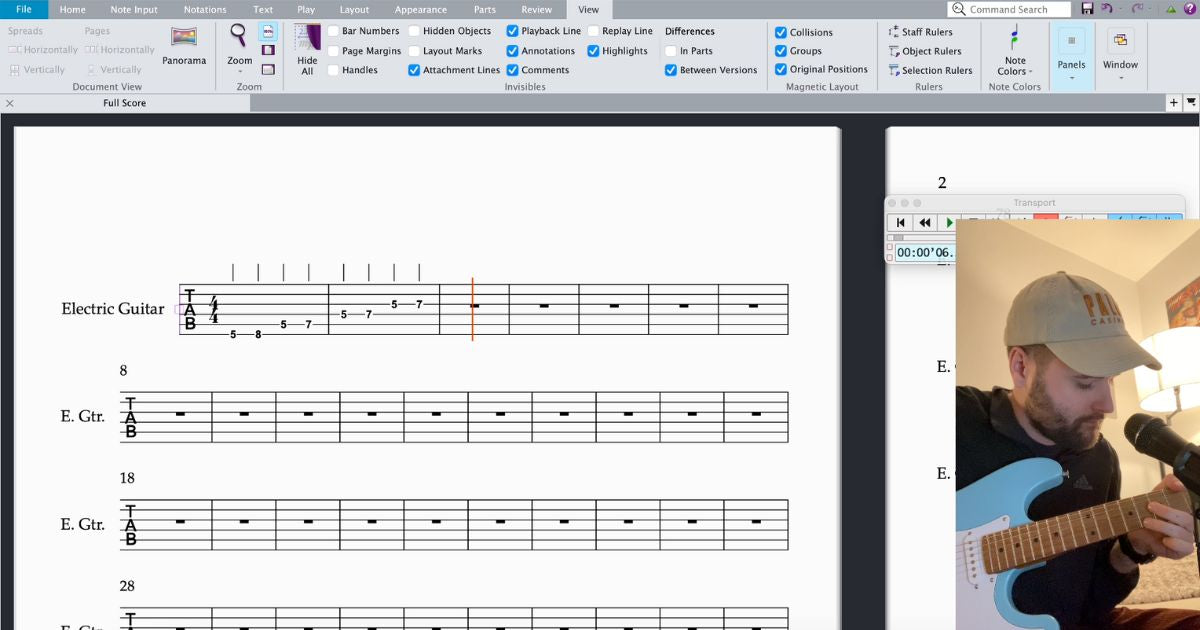
Task: Open the Notations tab
Action: coord(204,9)
